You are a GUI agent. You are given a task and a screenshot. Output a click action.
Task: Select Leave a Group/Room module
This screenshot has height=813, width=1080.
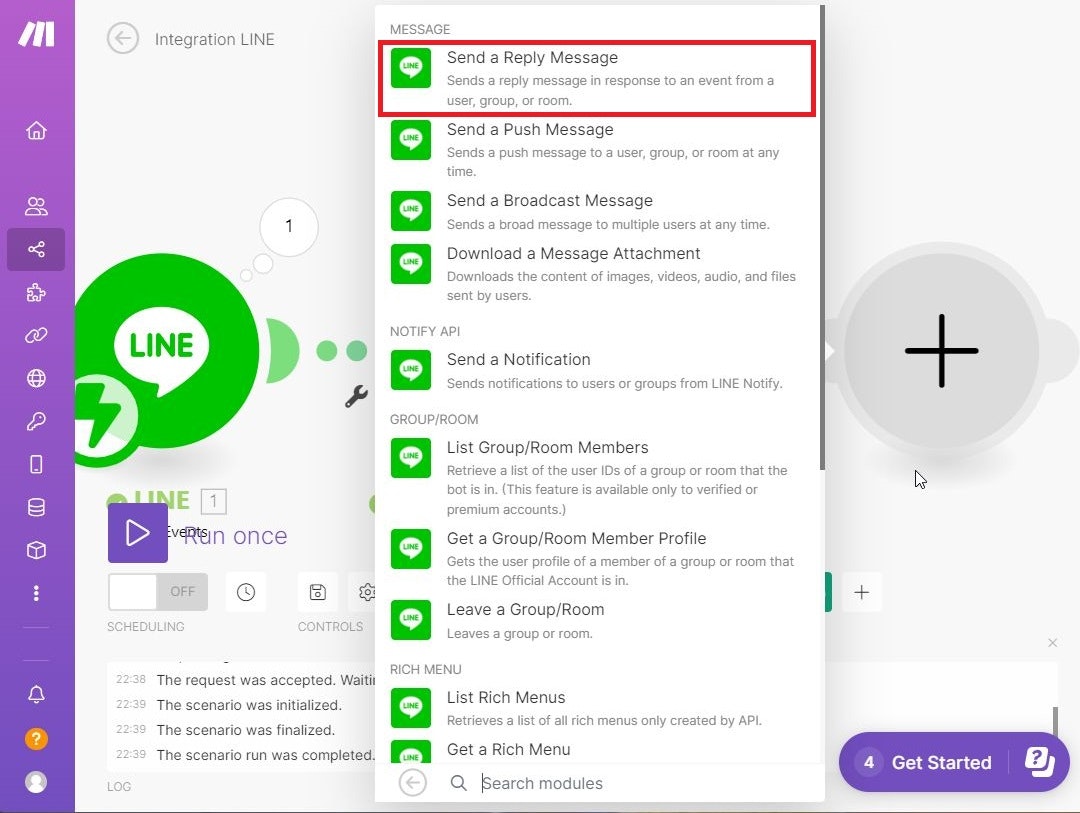pyautogui.click(x=597, y=621)
